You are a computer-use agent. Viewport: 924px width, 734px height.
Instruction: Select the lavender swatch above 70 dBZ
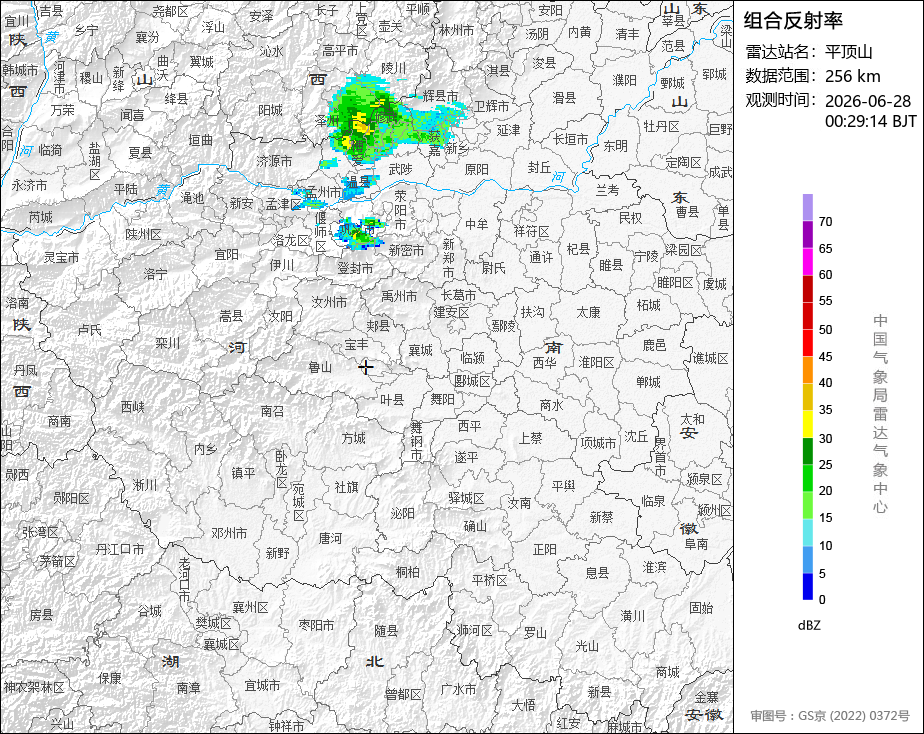(807, 207)
